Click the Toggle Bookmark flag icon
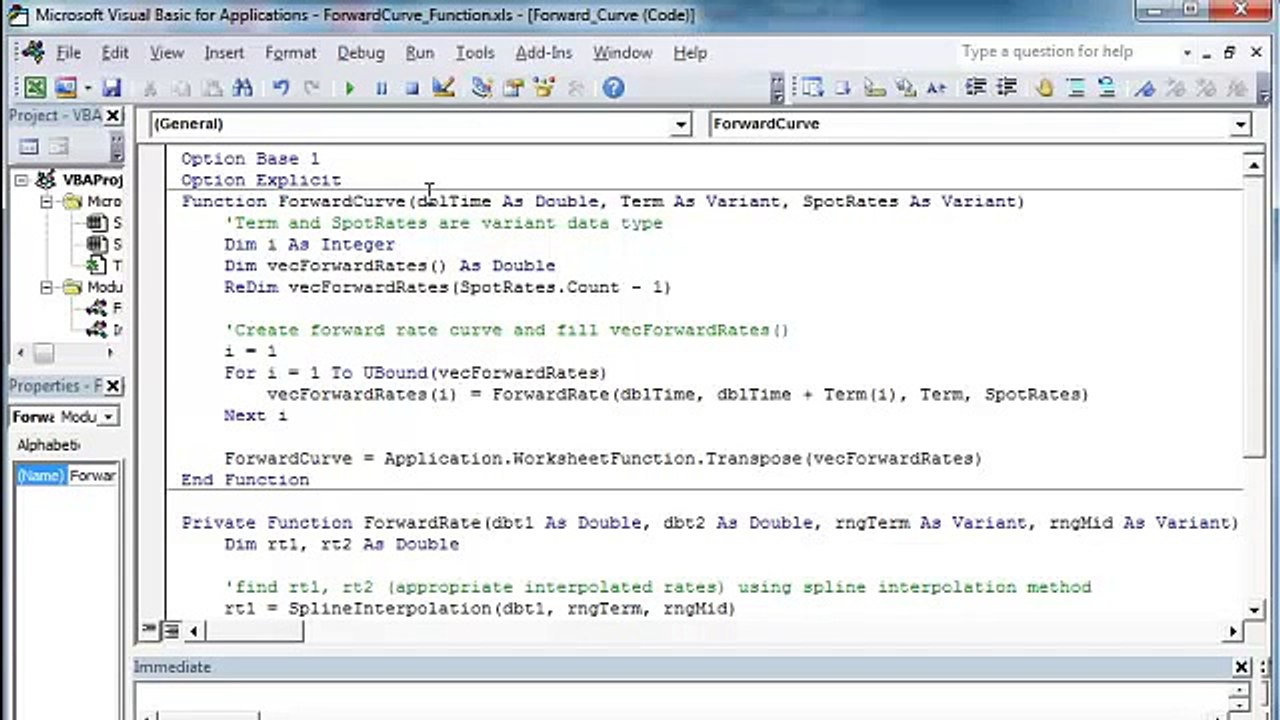1280x720 pixels. [x=1145, y=88]
